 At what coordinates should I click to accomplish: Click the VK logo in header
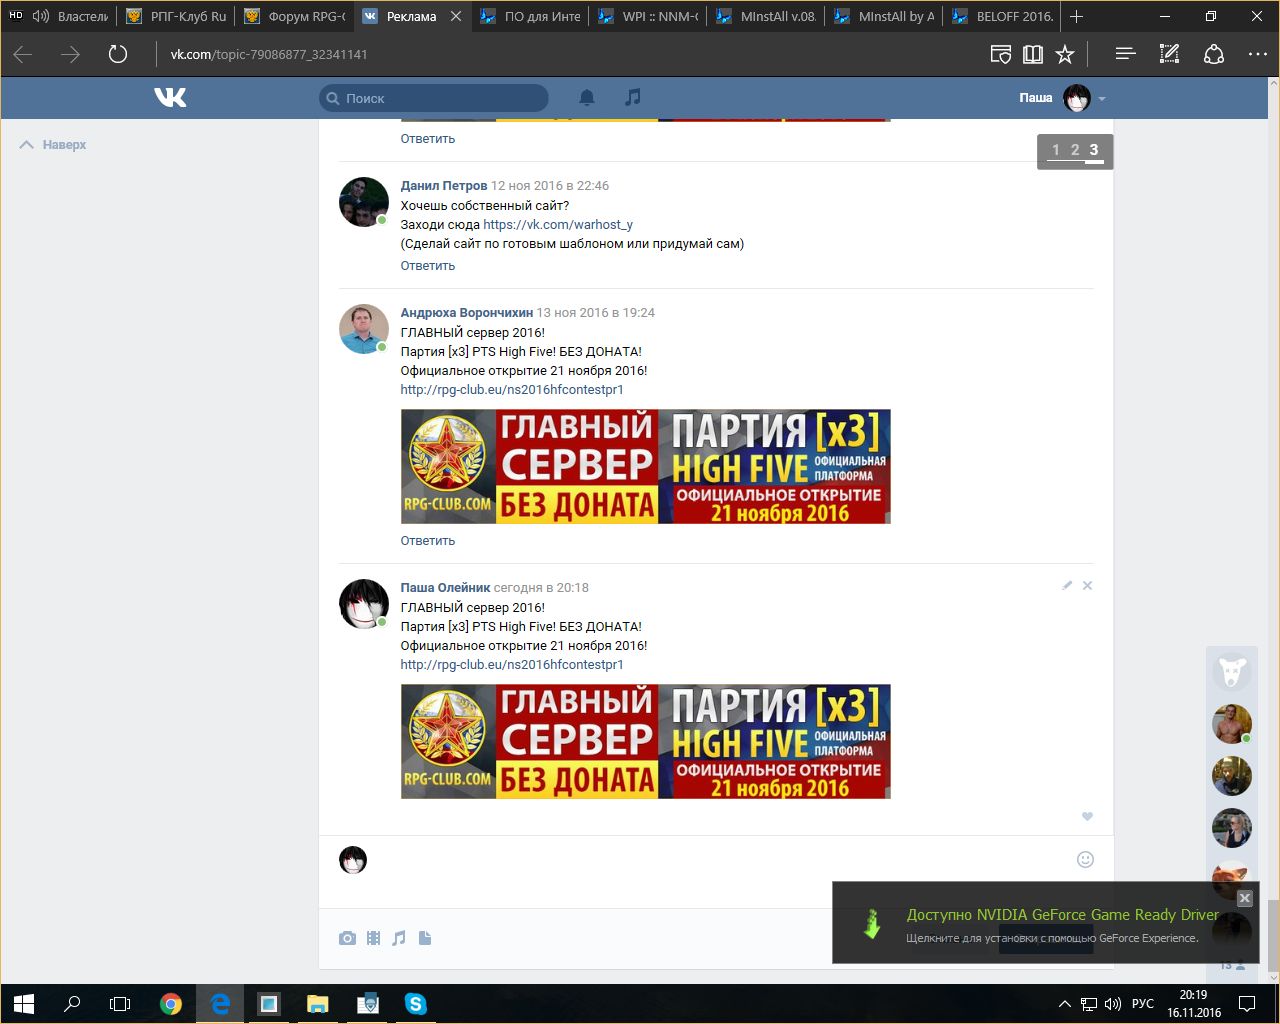170,97
